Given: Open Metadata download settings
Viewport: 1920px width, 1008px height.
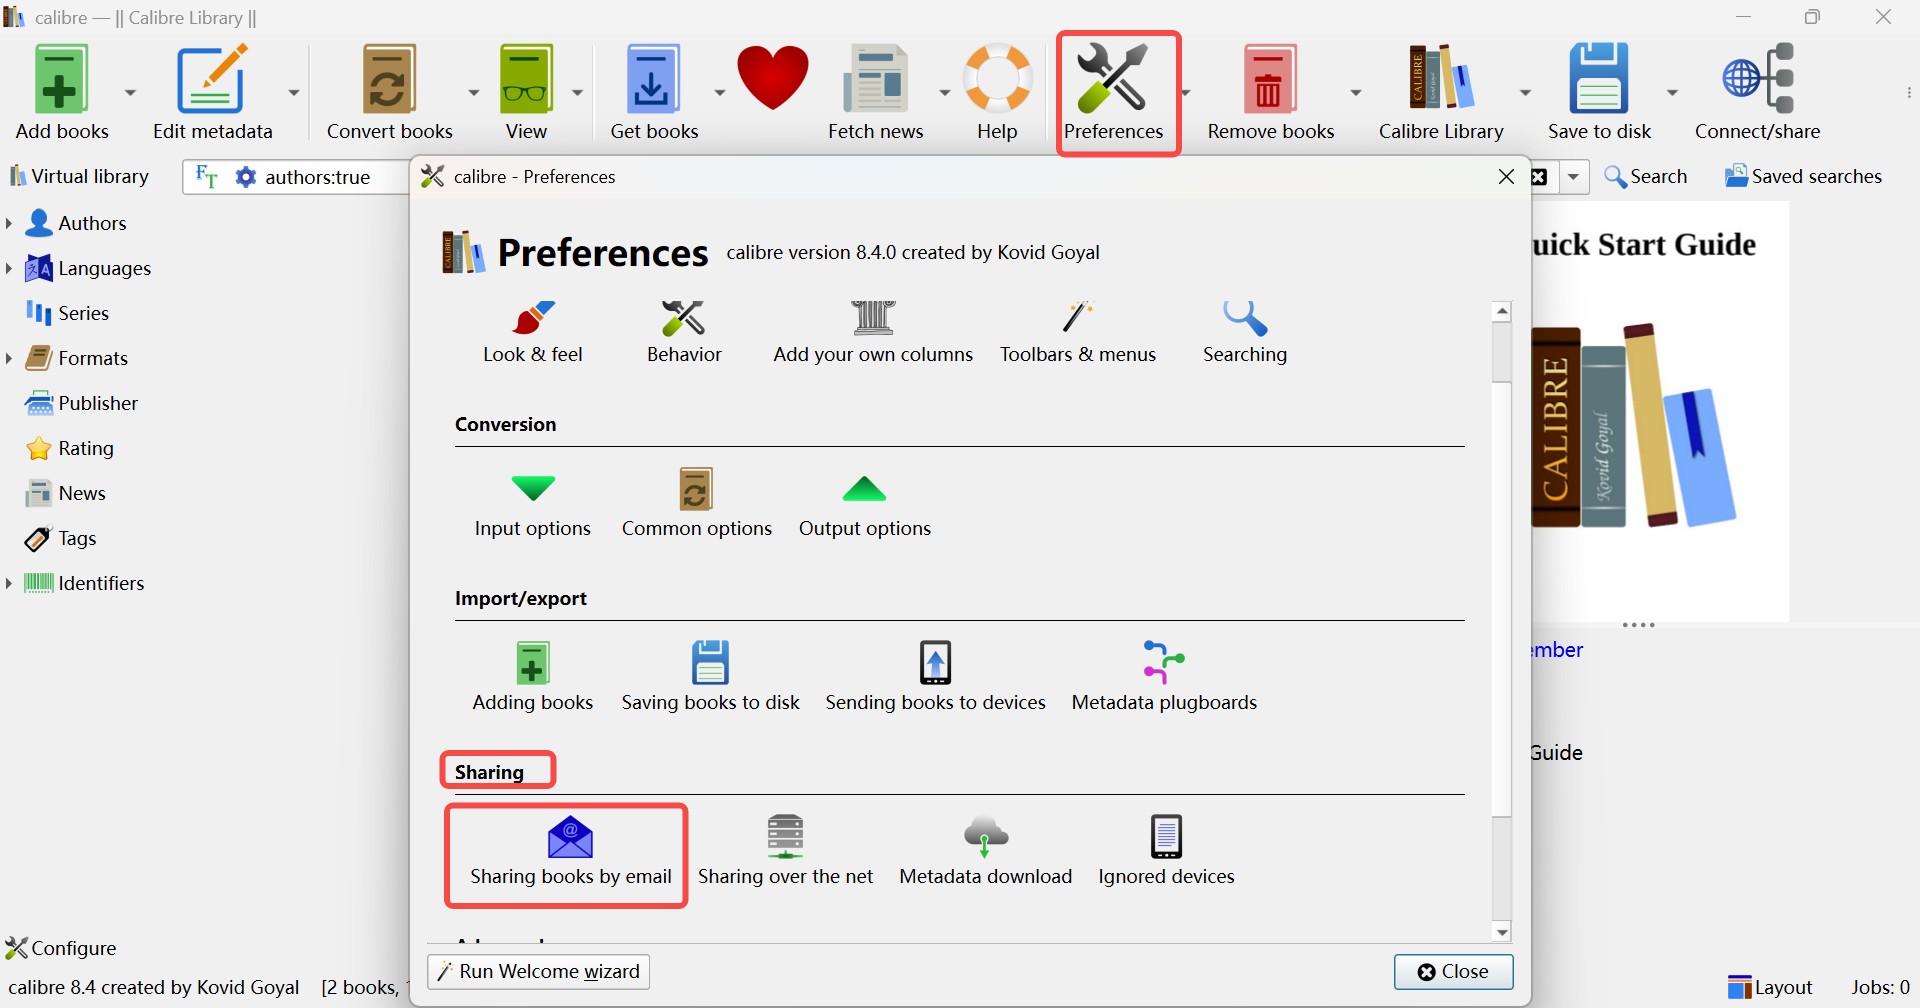Looking at the screenshot, I should pos(986,852).
